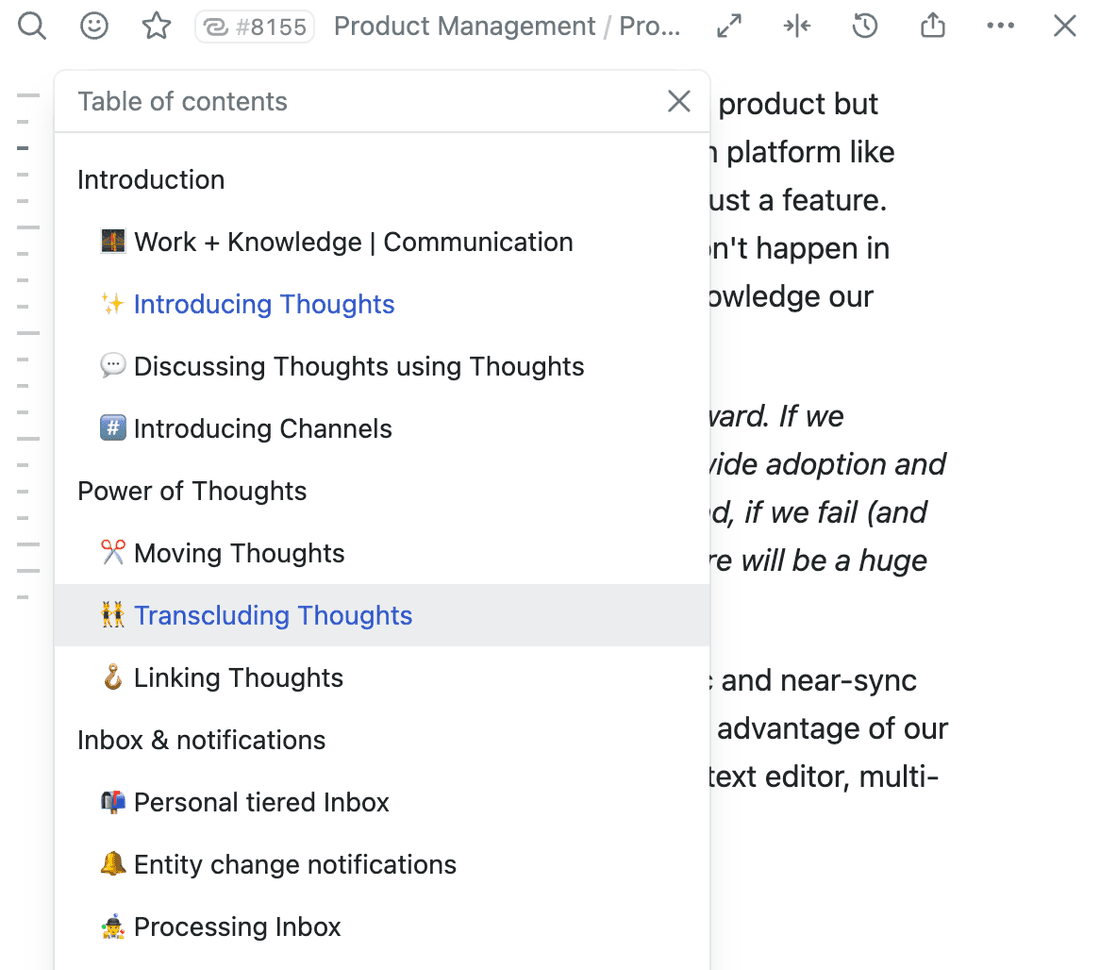This screenshot has width=1100, height=970.
Task: Click the emoji reaction icon in the toolbar
Action: 94,26
